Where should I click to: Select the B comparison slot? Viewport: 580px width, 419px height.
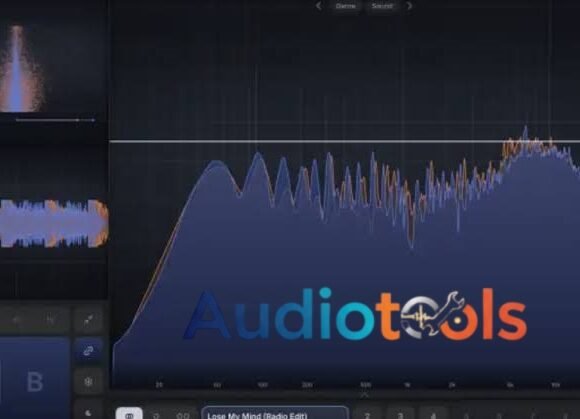pyautogui.click(x=35, y=381)
